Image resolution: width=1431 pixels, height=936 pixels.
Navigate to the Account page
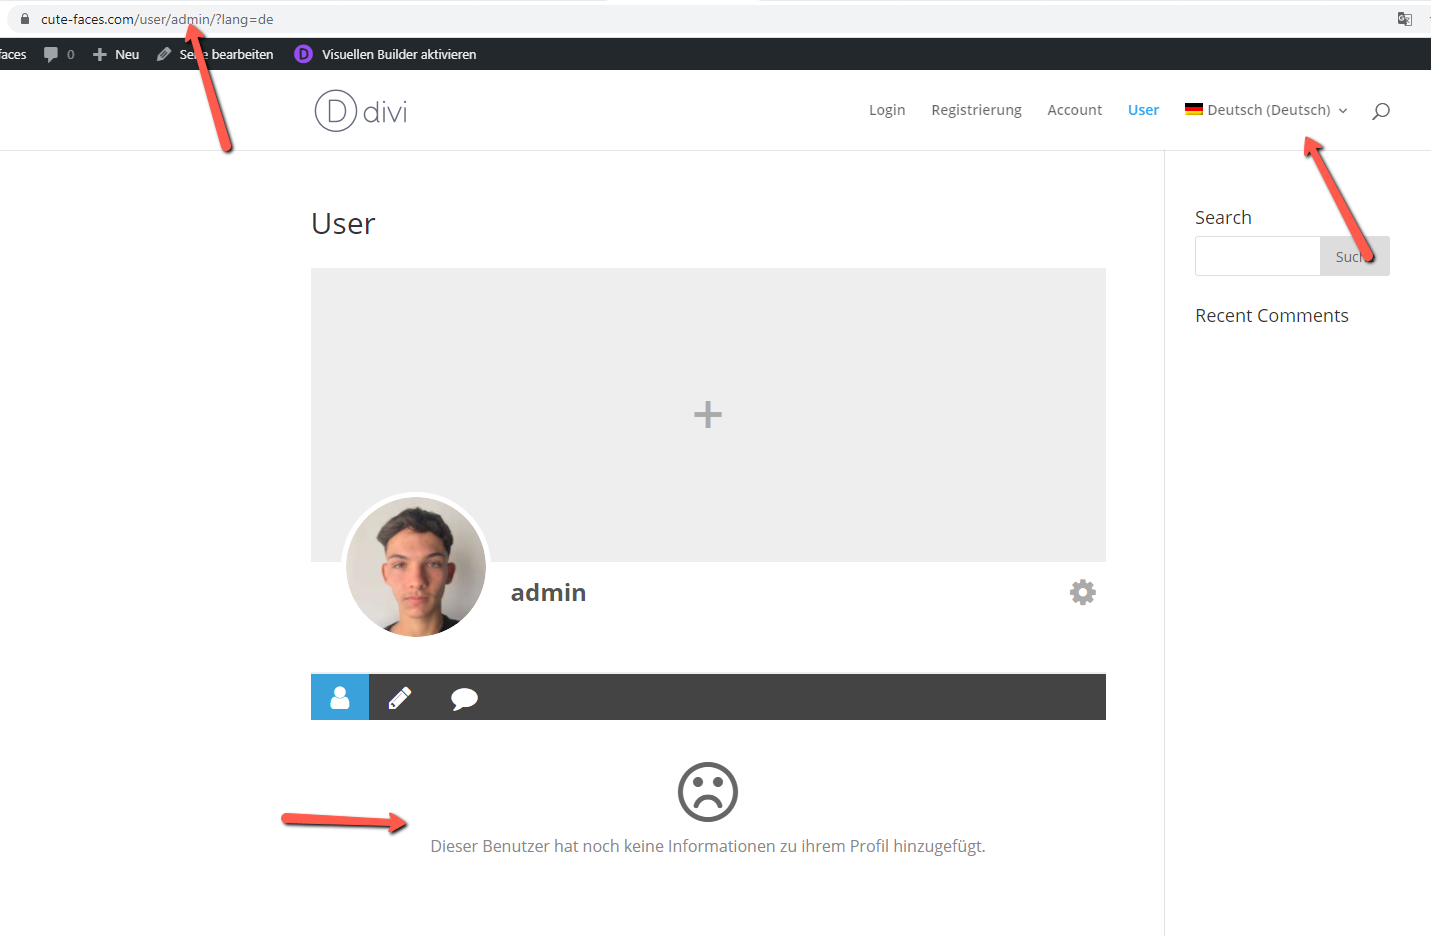1074,110
